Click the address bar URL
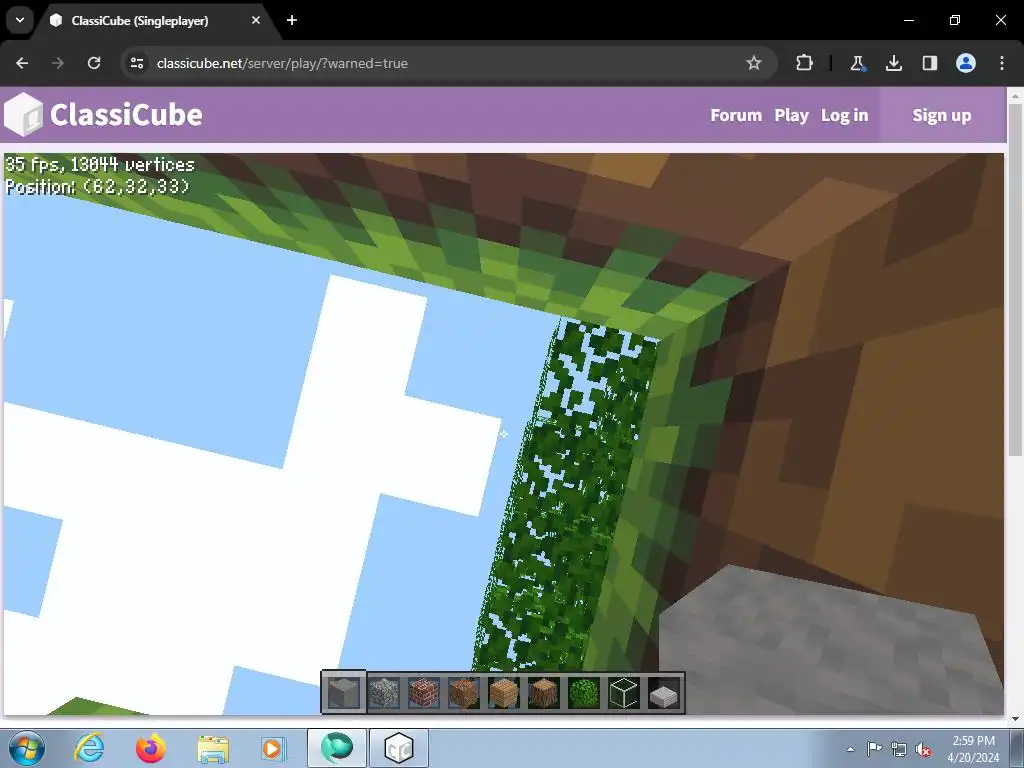This screenshot has width=1024, height=768. click(282, 63)
